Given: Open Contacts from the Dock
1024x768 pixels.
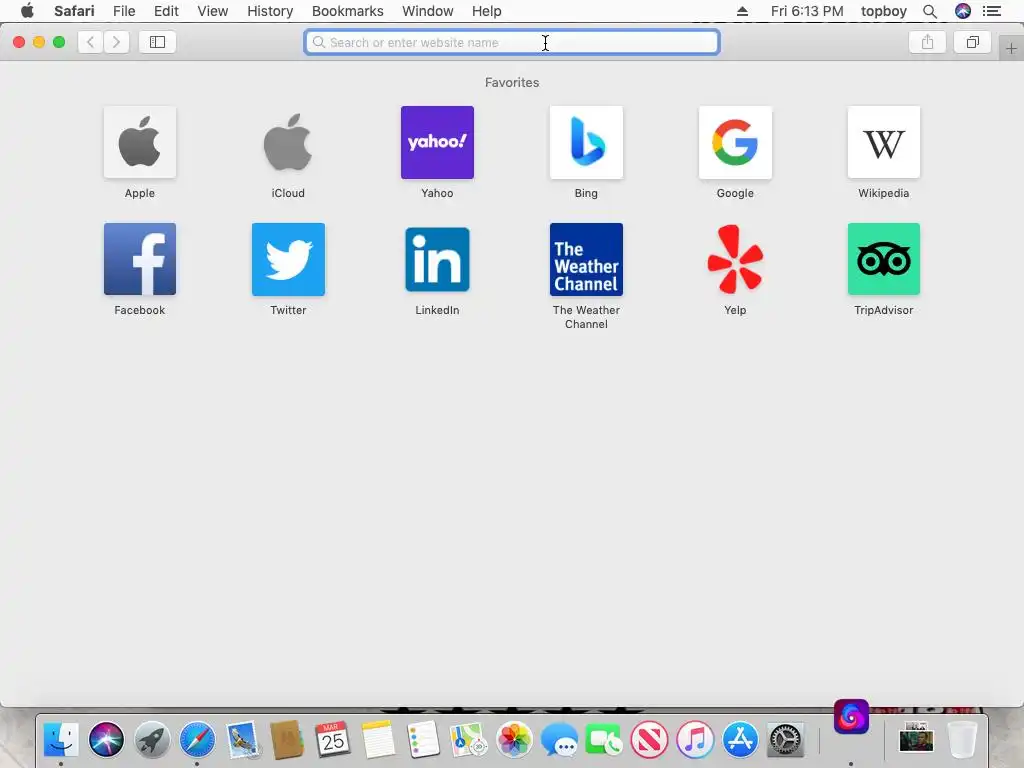Looking at the screenshot, I should 287,739.
